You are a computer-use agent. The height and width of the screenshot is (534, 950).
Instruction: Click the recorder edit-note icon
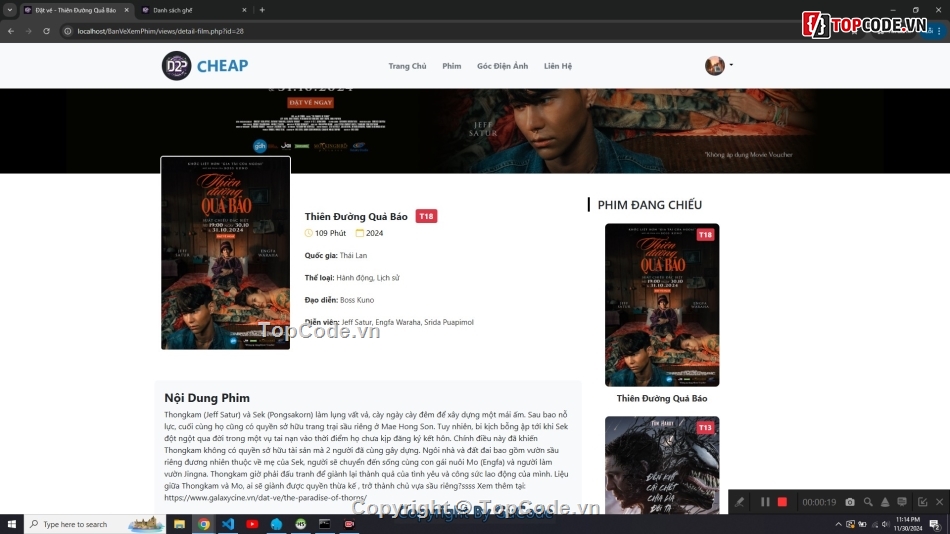[x=922, y=502]
